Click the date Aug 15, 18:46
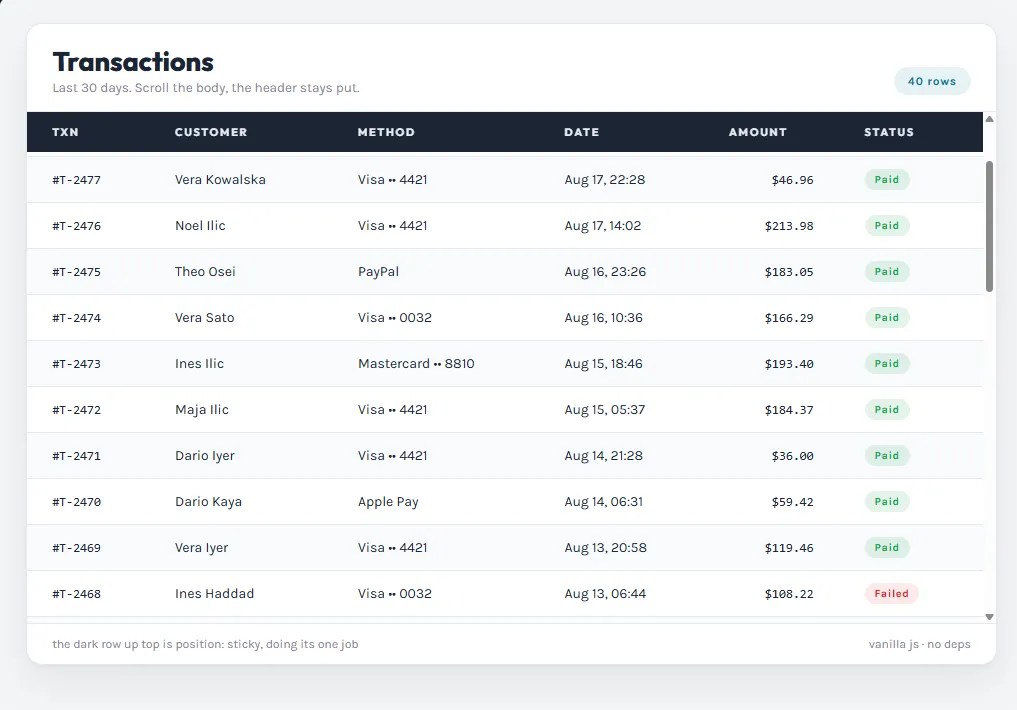The width and height of the screenshot is (1017, 710). 603,364
